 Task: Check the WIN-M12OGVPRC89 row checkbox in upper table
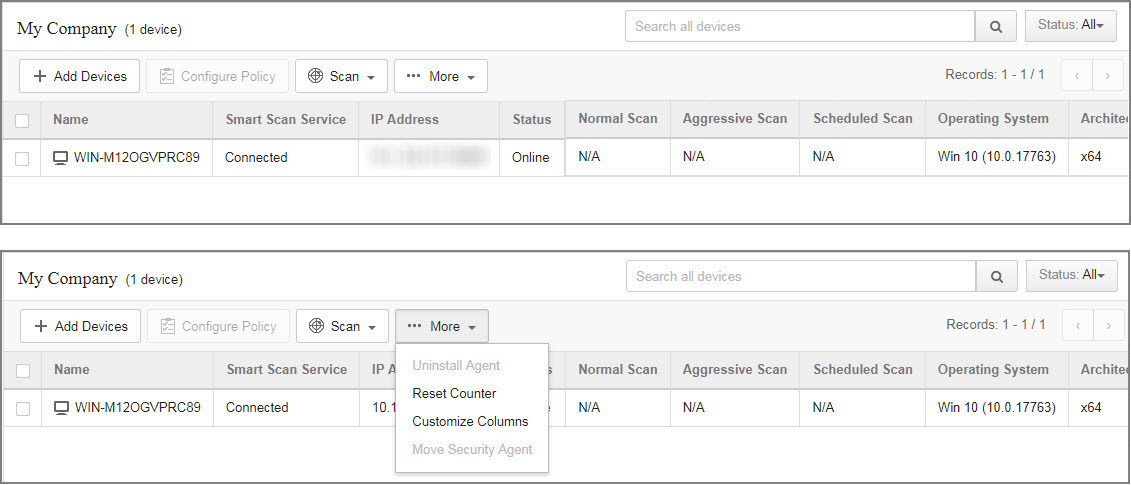click(22, 158)
